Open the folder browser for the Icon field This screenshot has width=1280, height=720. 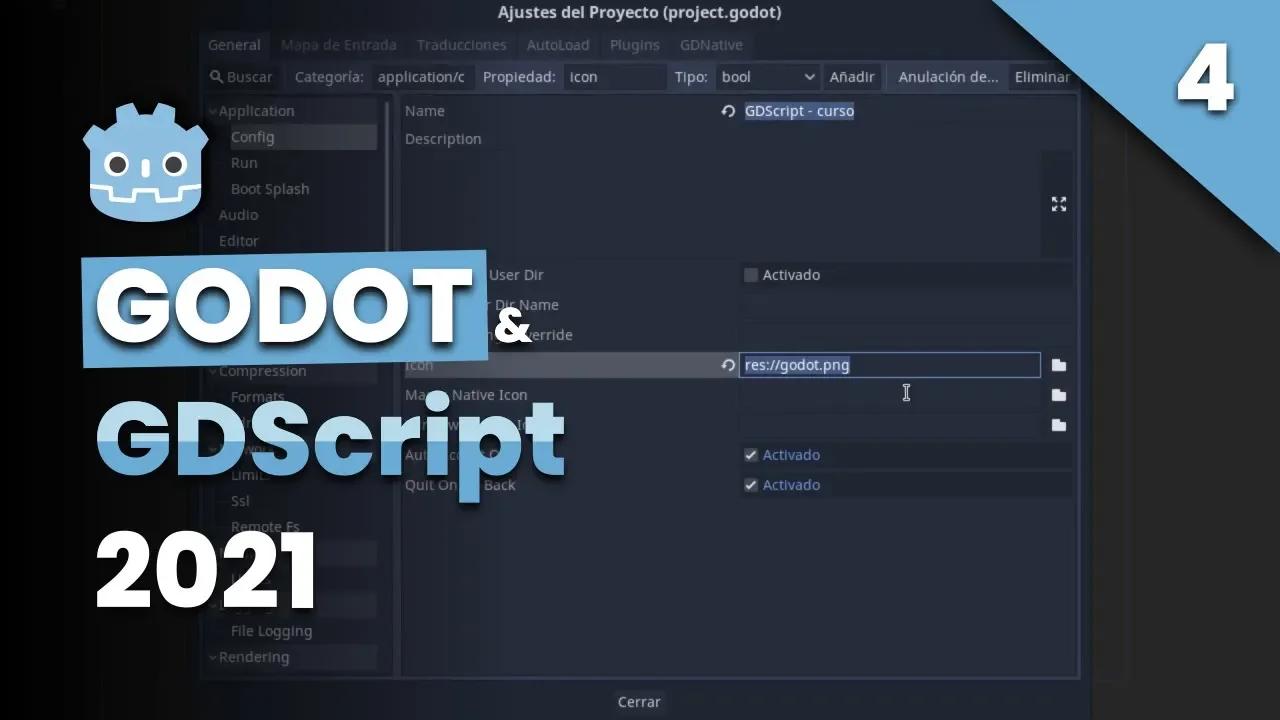pyautogui.click(x=1059, y=365)
